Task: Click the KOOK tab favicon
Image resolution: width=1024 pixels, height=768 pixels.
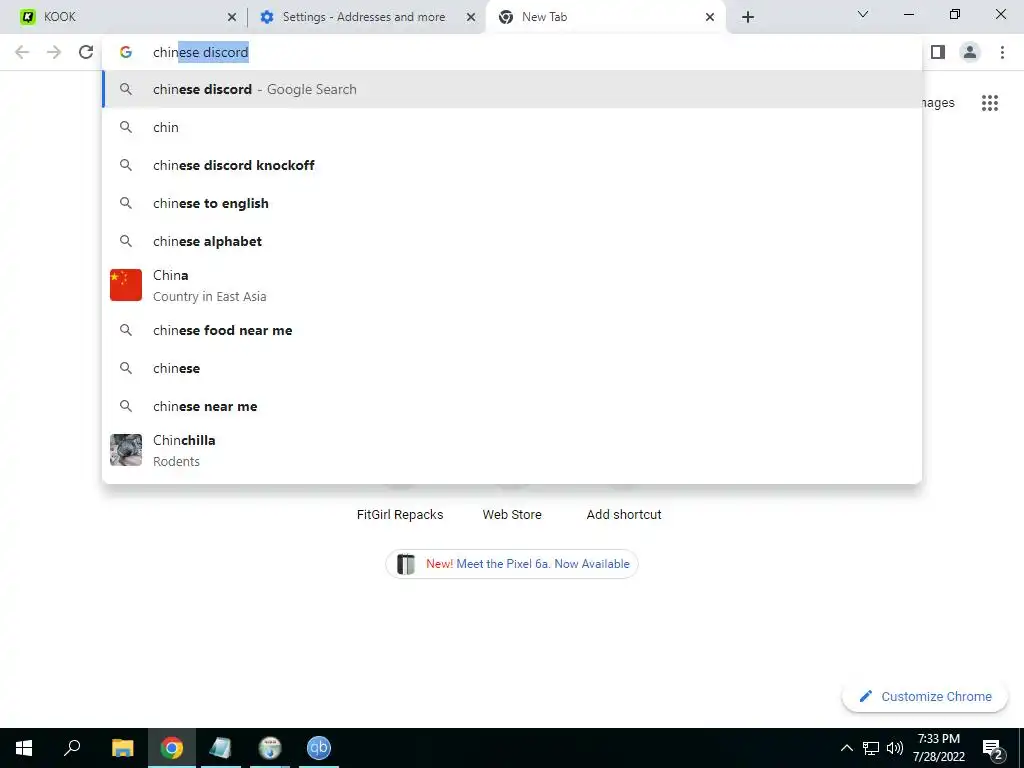Action: point(27,17)
